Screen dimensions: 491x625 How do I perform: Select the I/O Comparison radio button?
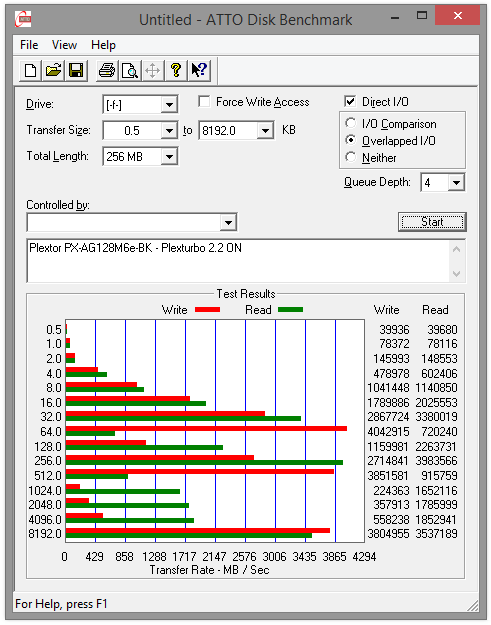[x=350, y=123]
